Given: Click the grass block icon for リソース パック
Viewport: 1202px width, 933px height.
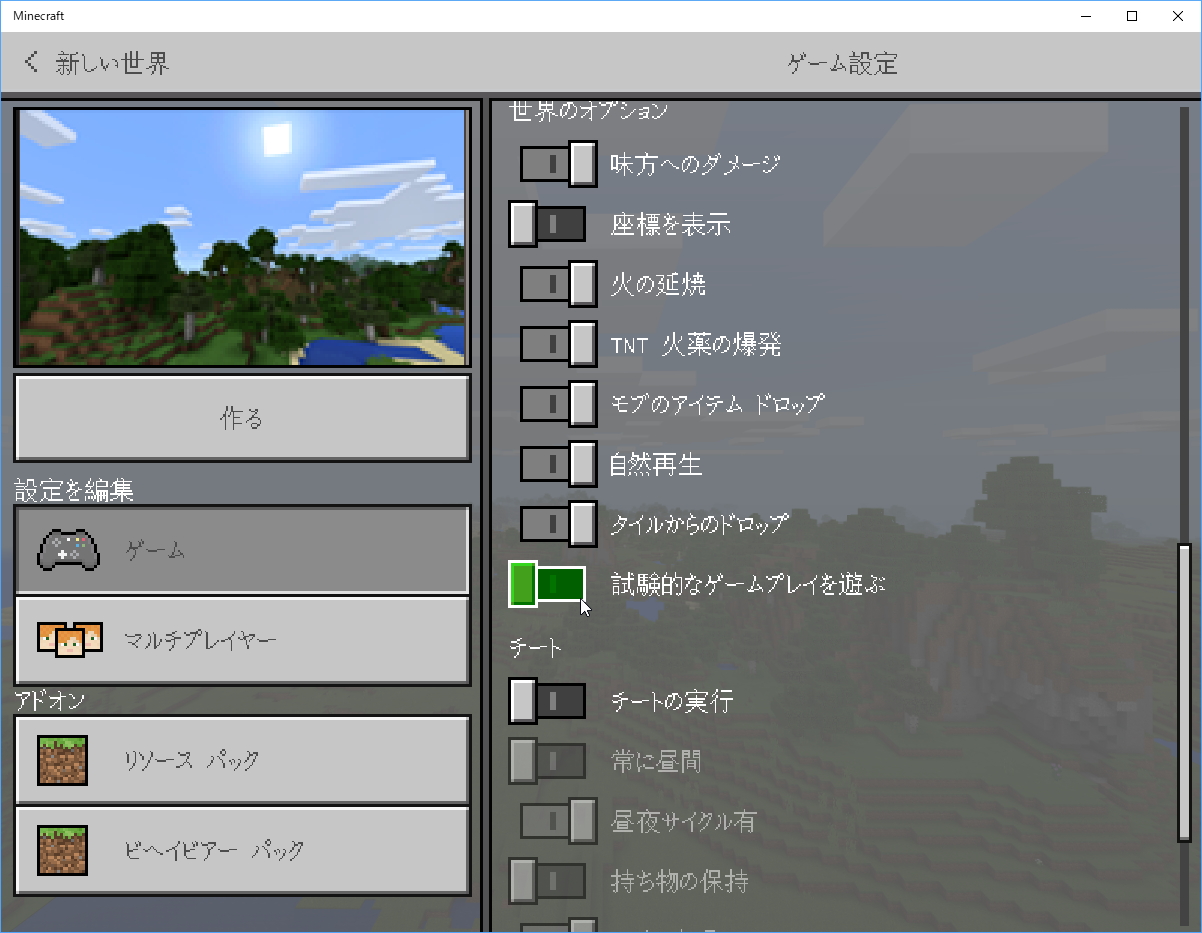Looking at the screenshot, I should [x=62, y=760].
